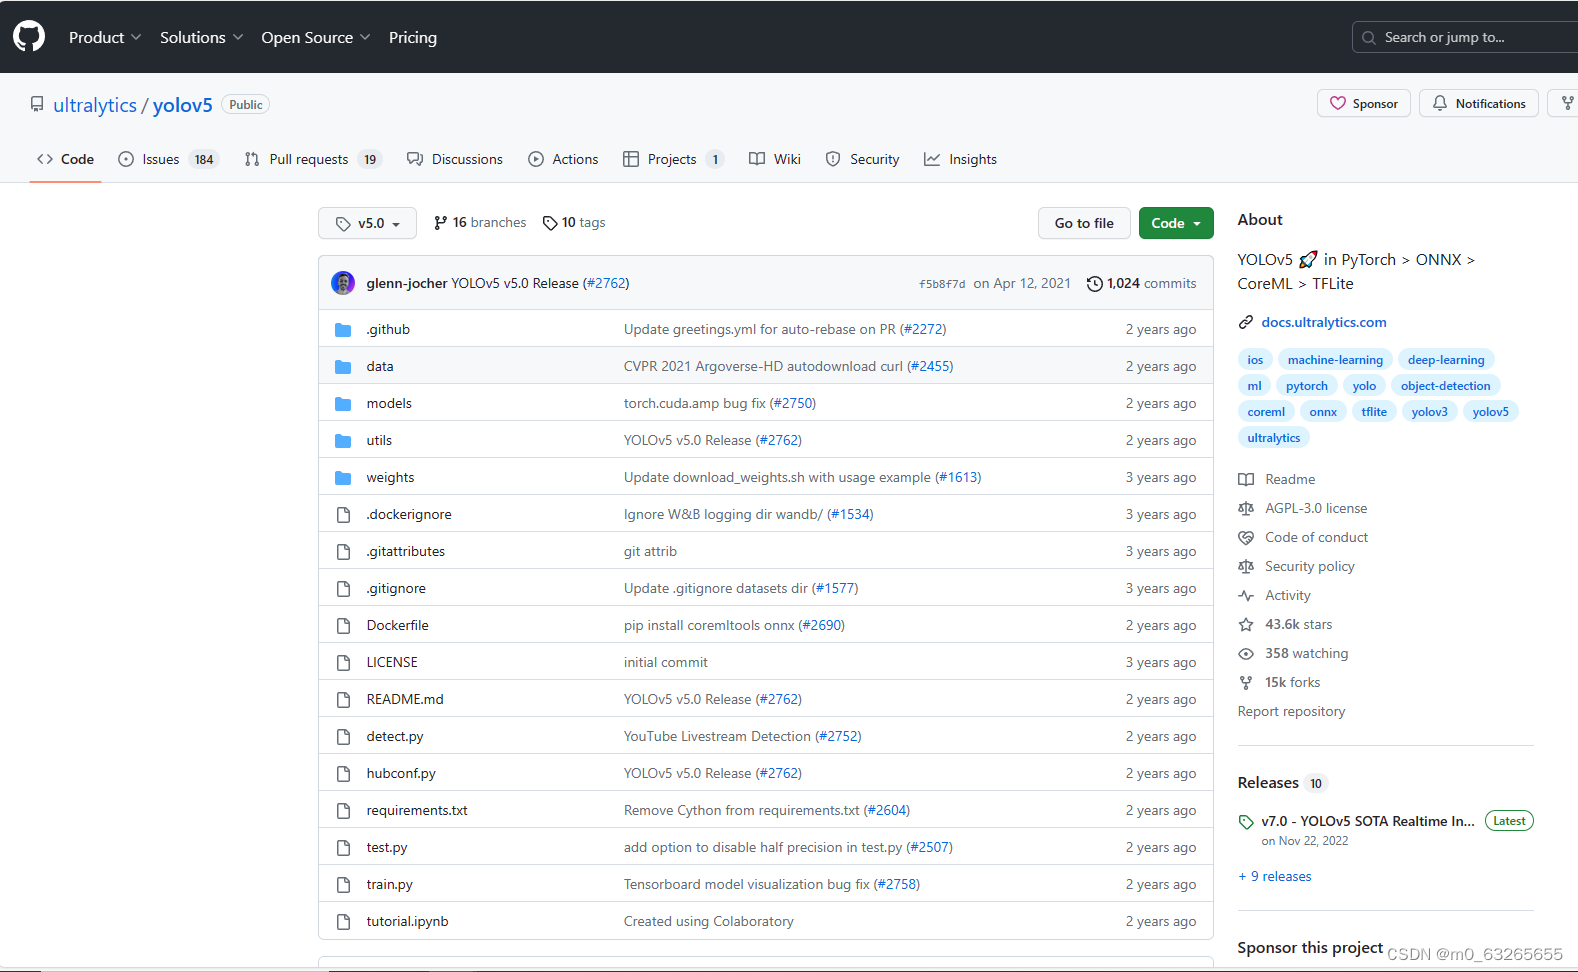
Task: Click the Go to file button
Action: tap(1084, 223)
